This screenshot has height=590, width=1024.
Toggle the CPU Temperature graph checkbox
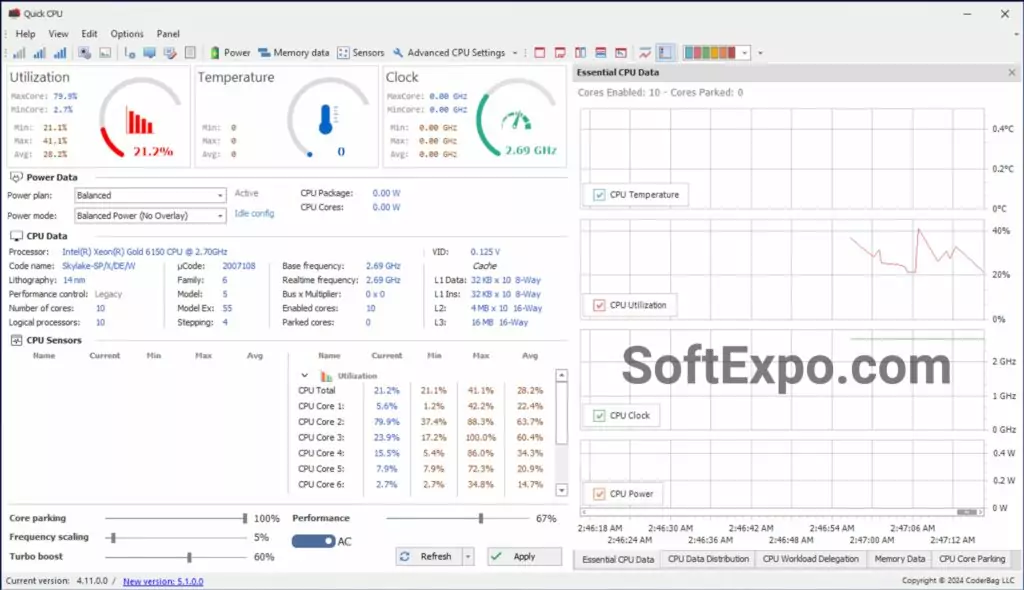coord(598,195)
